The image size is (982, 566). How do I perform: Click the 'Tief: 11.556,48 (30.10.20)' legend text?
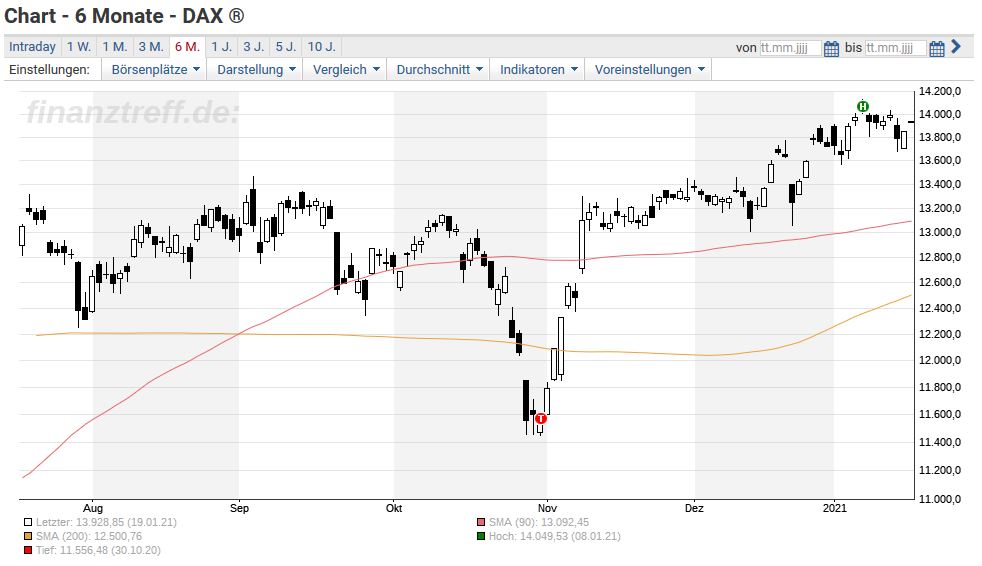[98, 551]
